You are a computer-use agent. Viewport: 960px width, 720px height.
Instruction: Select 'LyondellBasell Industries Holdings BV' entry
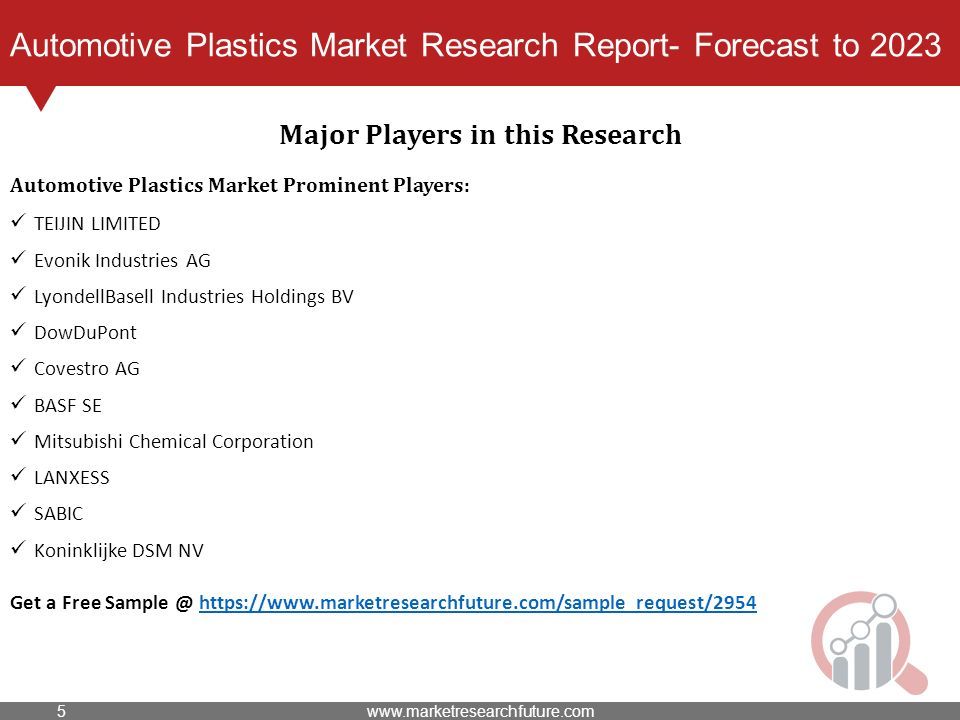click(x=194, y=296)
